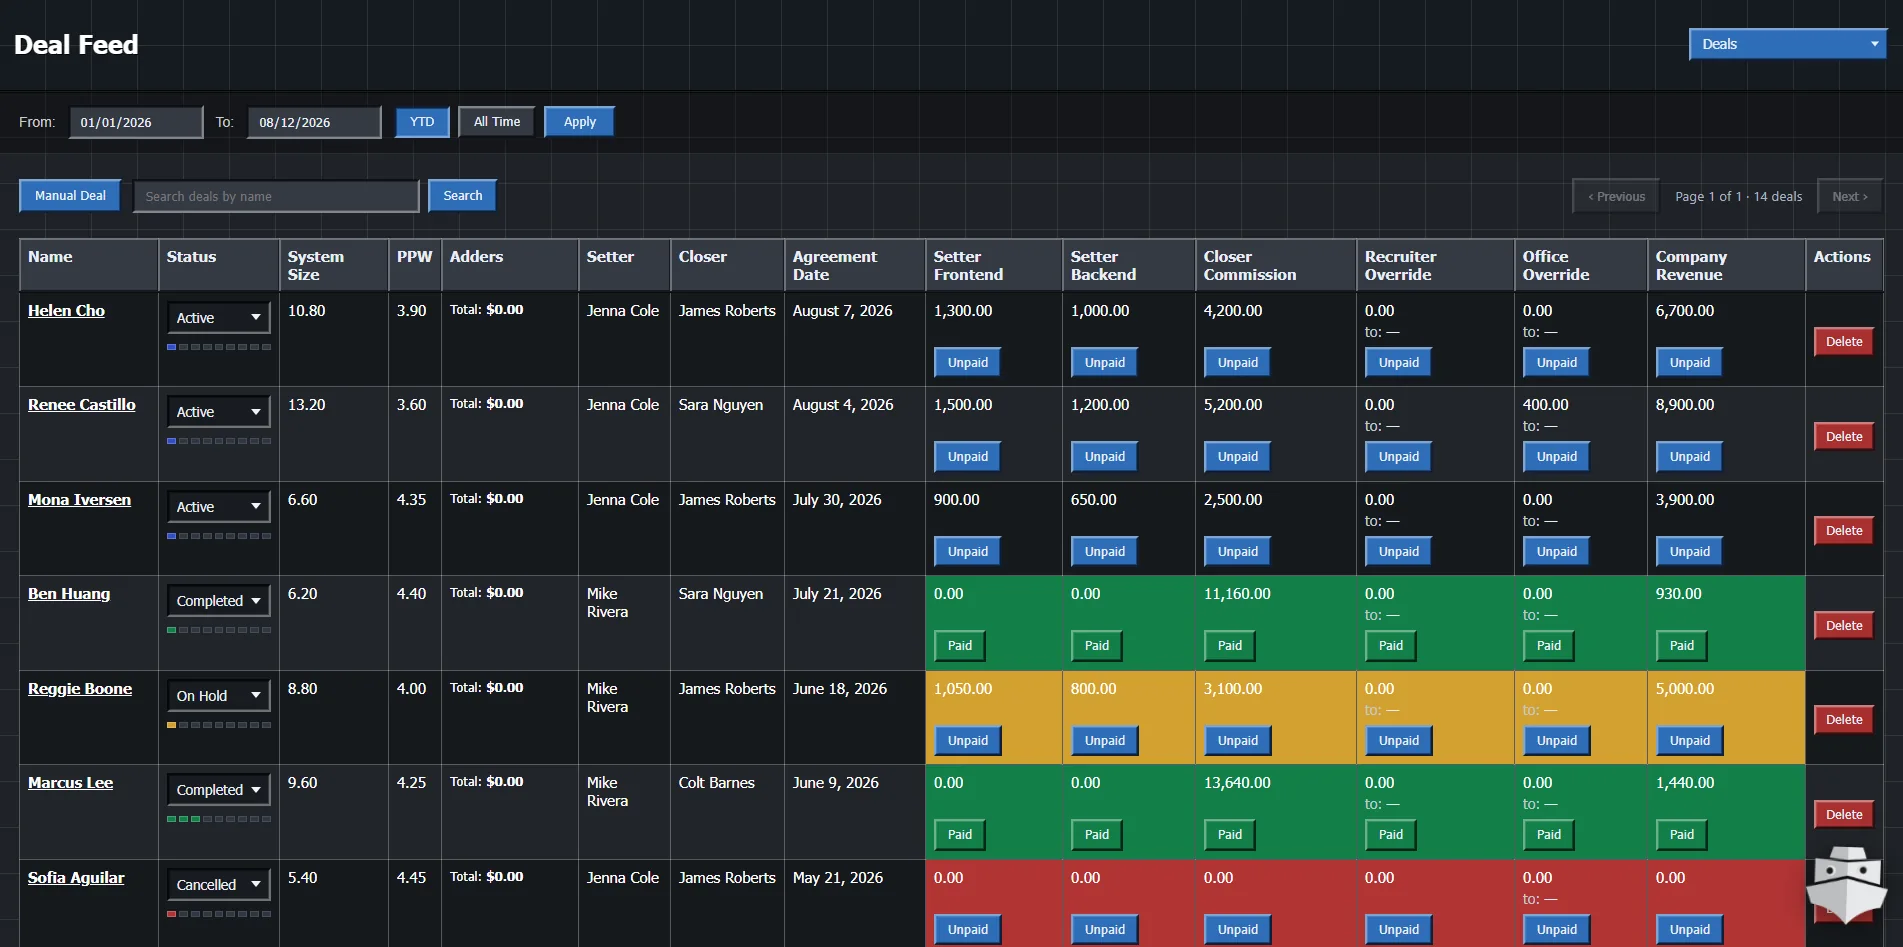Toggle Marcus Lee Office Override Paid status
This screenshot has width=1903, height=947.
pos(1549,835)
